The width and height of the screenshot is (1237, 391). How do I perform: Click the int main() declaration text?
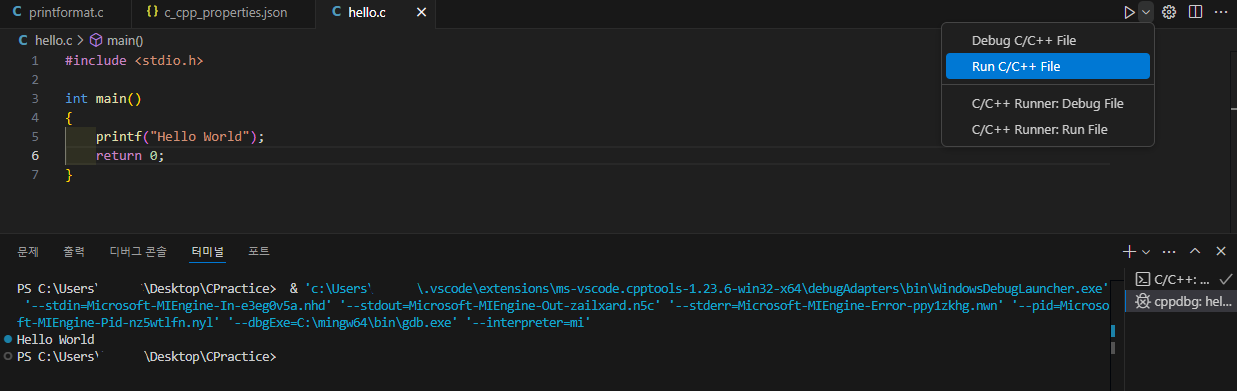(x=103, y=99)
